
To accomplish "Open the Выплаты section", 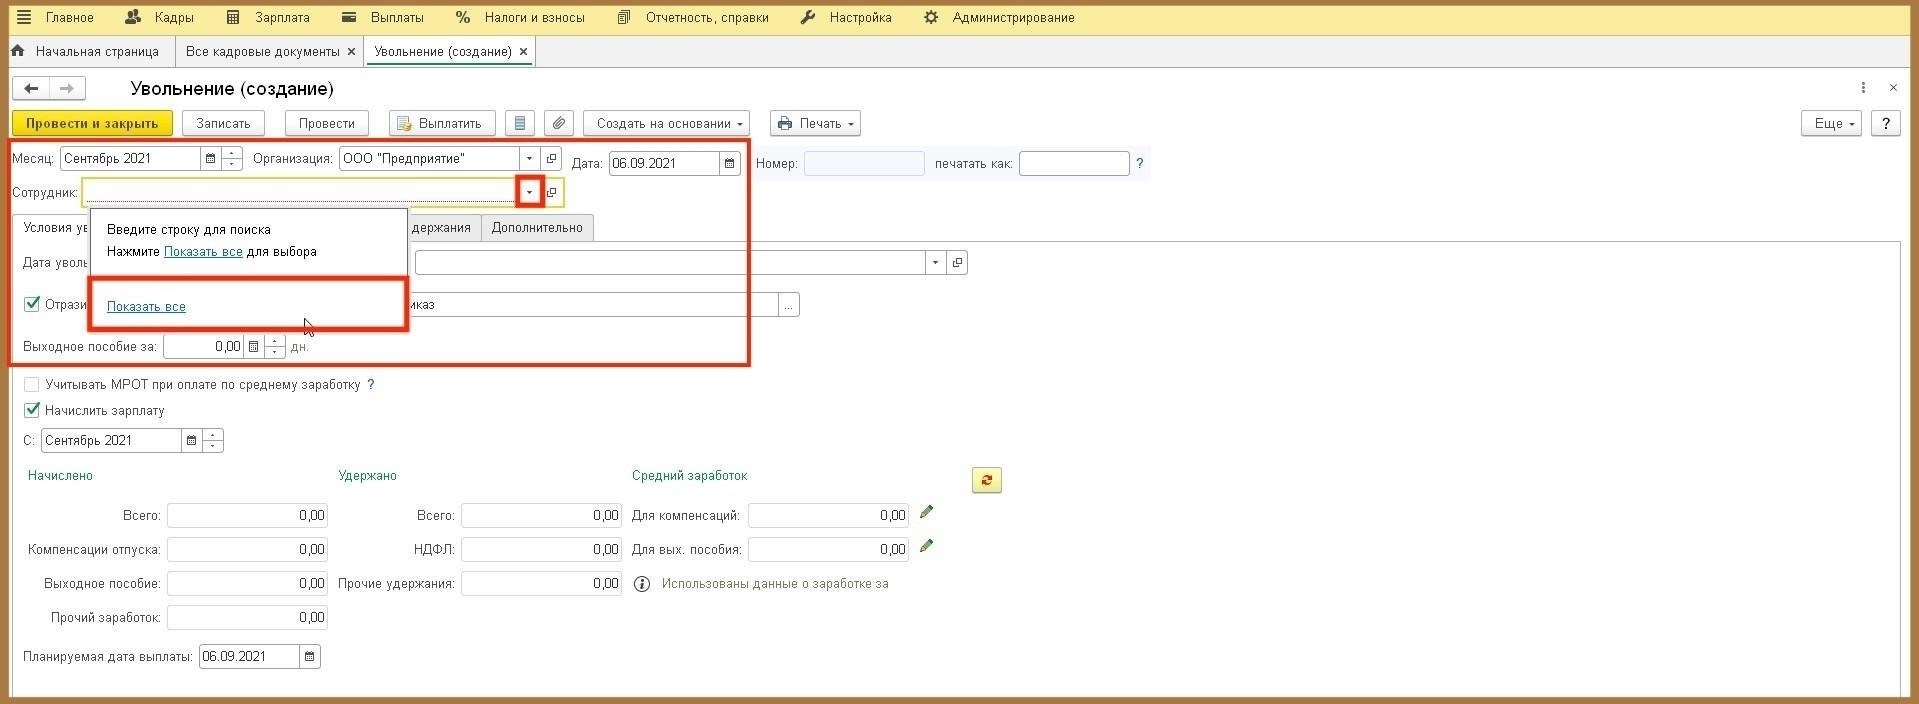I will pyautogui.click(x=383, y=17).
